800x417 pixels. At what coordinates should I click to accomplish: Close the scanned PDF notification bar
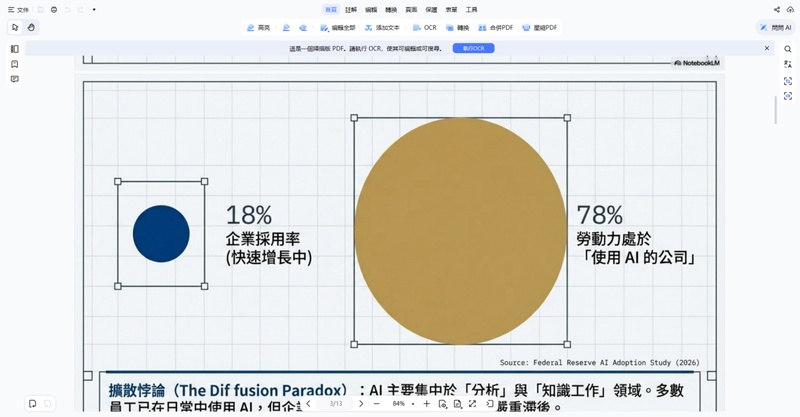(767, 48)
